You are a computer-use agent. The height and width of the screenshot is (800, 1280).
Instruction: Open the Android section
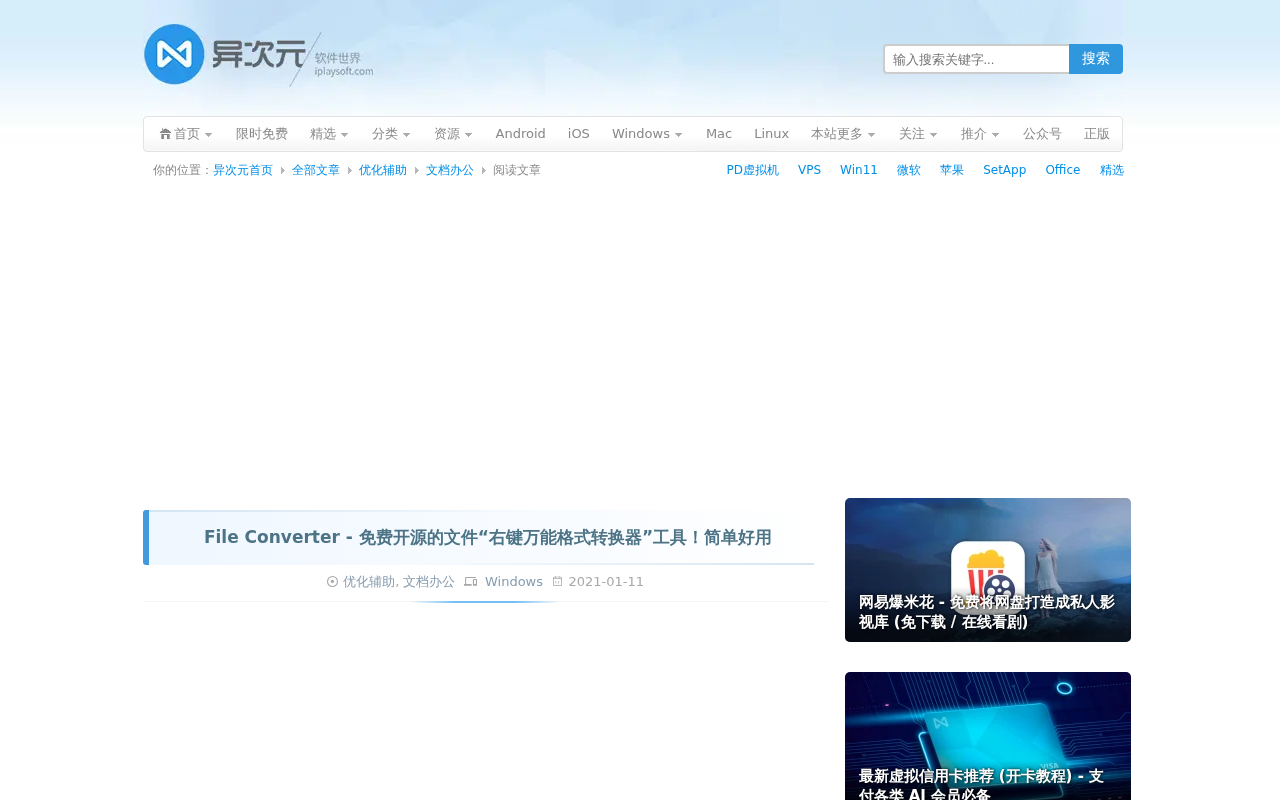[521, 134]
